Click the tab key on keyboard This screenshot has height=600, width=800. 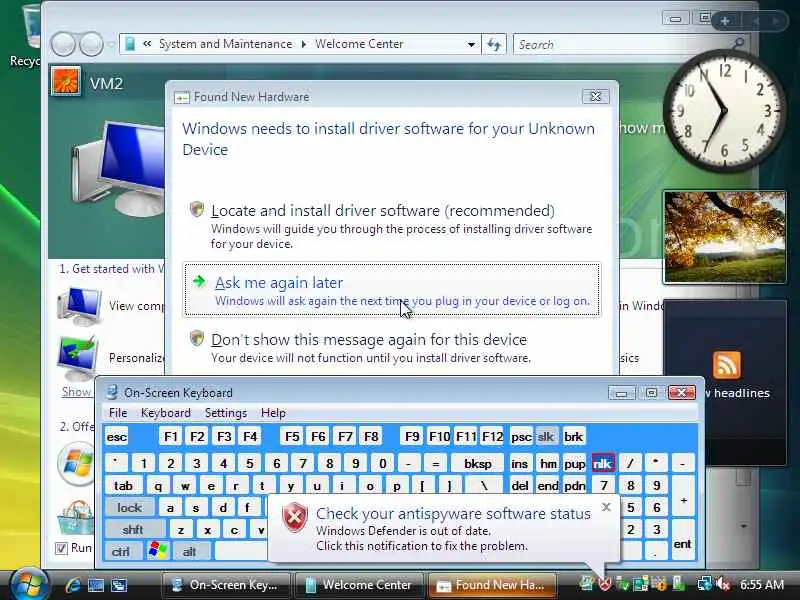click(x=123, y=485)
